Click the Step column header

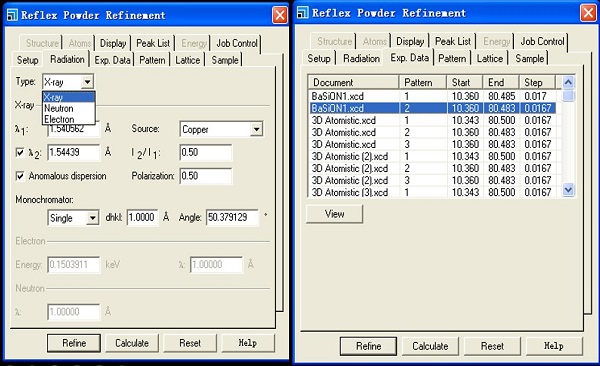(x=537, y=82)
